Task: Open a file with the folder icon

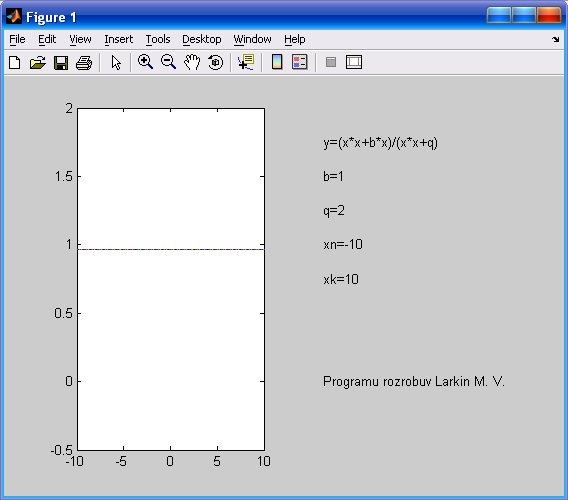Action: coord(38,62)
